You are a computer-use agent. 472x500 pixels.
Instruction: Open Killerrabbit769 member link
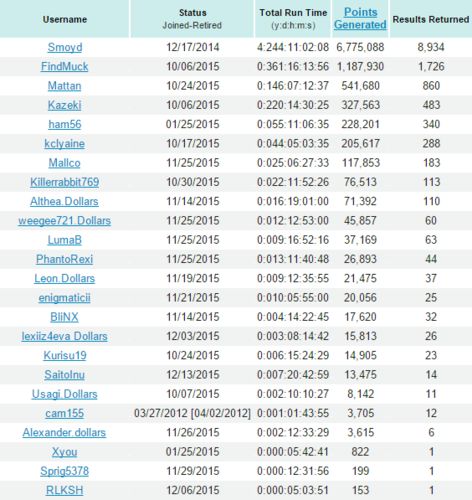[x=65, y=182]
